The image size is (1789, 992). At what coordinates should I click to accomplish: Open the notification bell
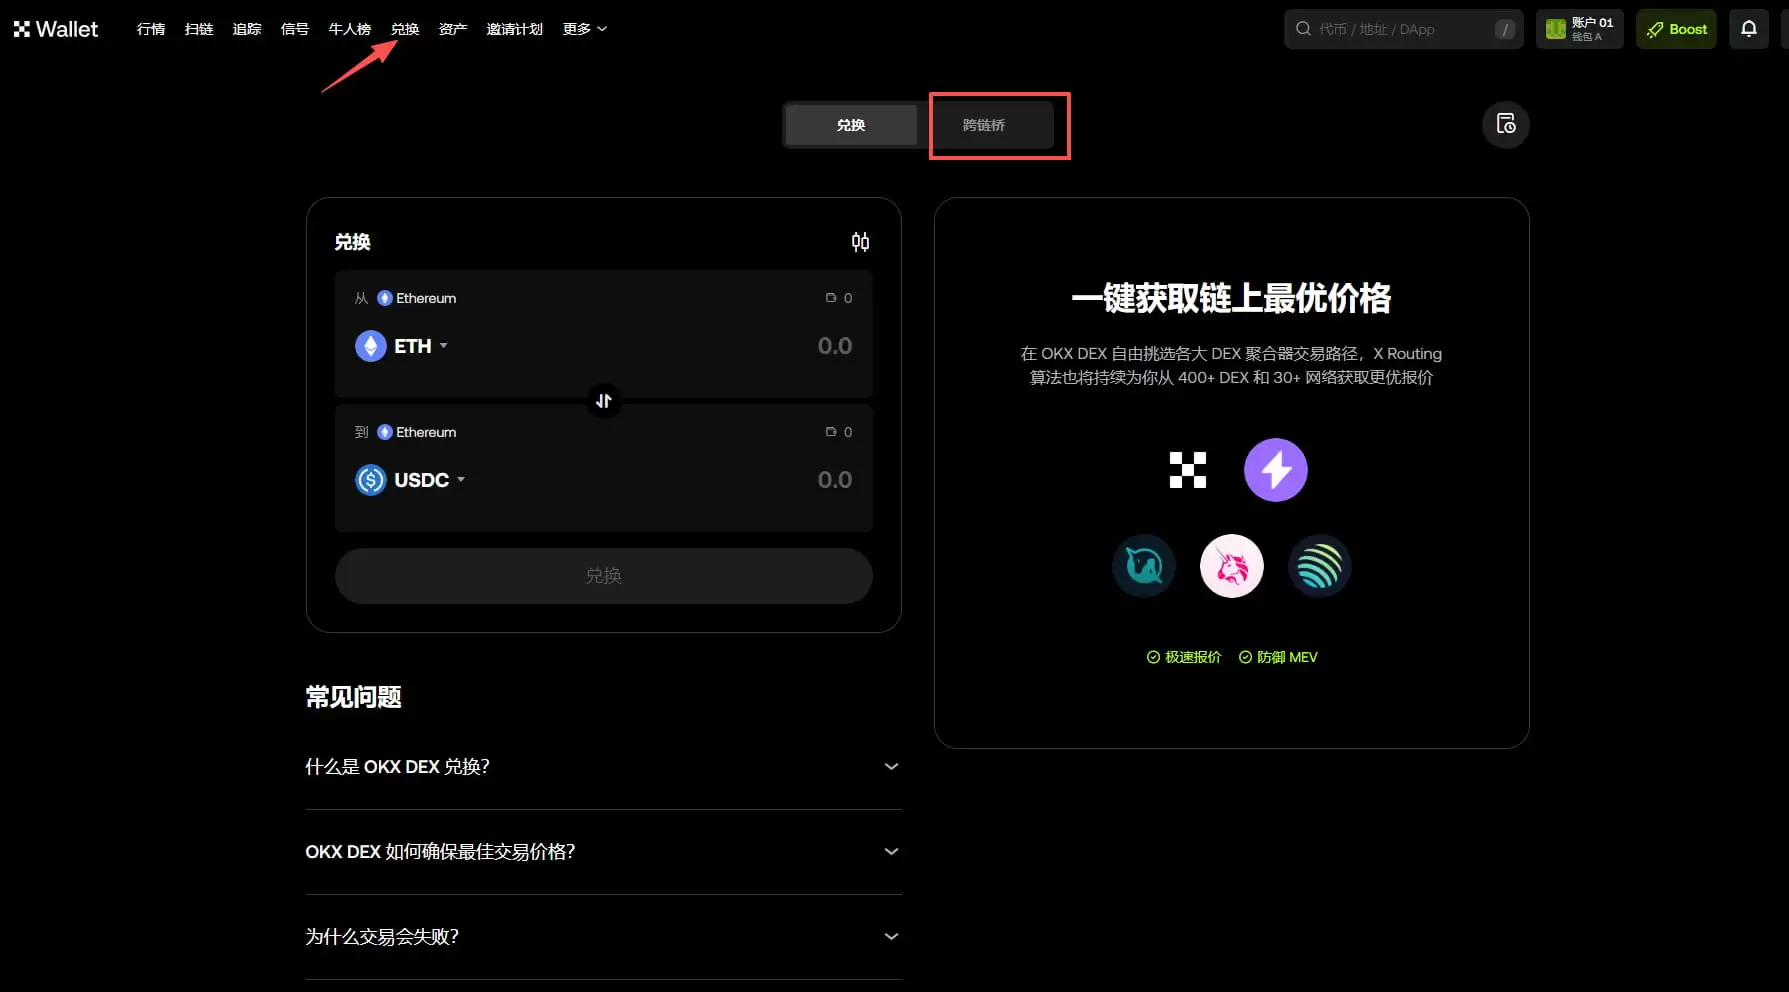pyautogui.click(x=1748, y=28)
